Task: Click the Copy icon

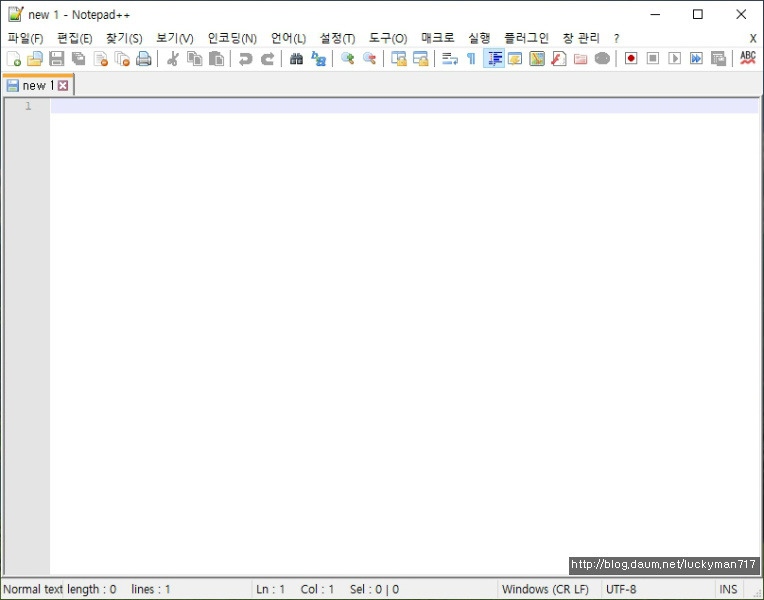Action: click(x=194, y=58)
